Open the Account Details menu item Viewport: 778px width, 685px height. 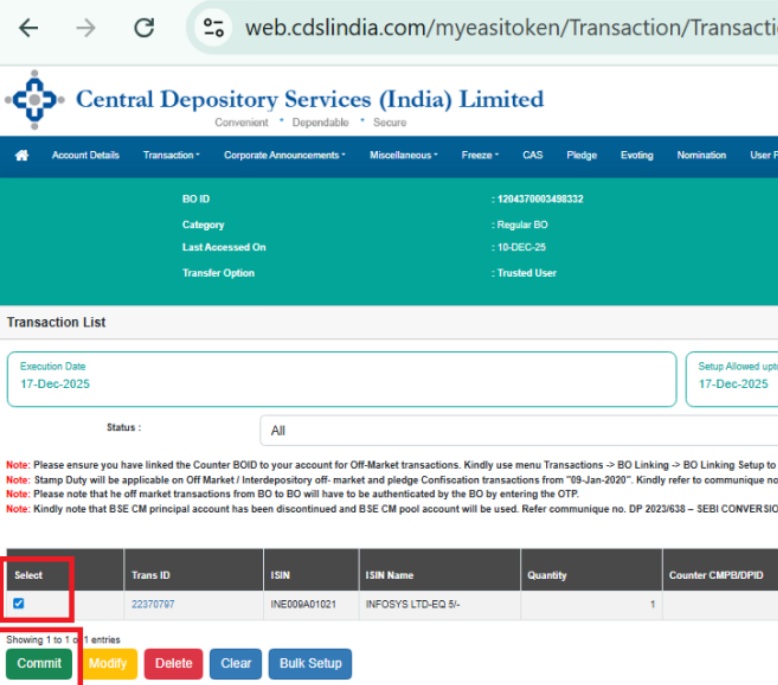point(85,155)
